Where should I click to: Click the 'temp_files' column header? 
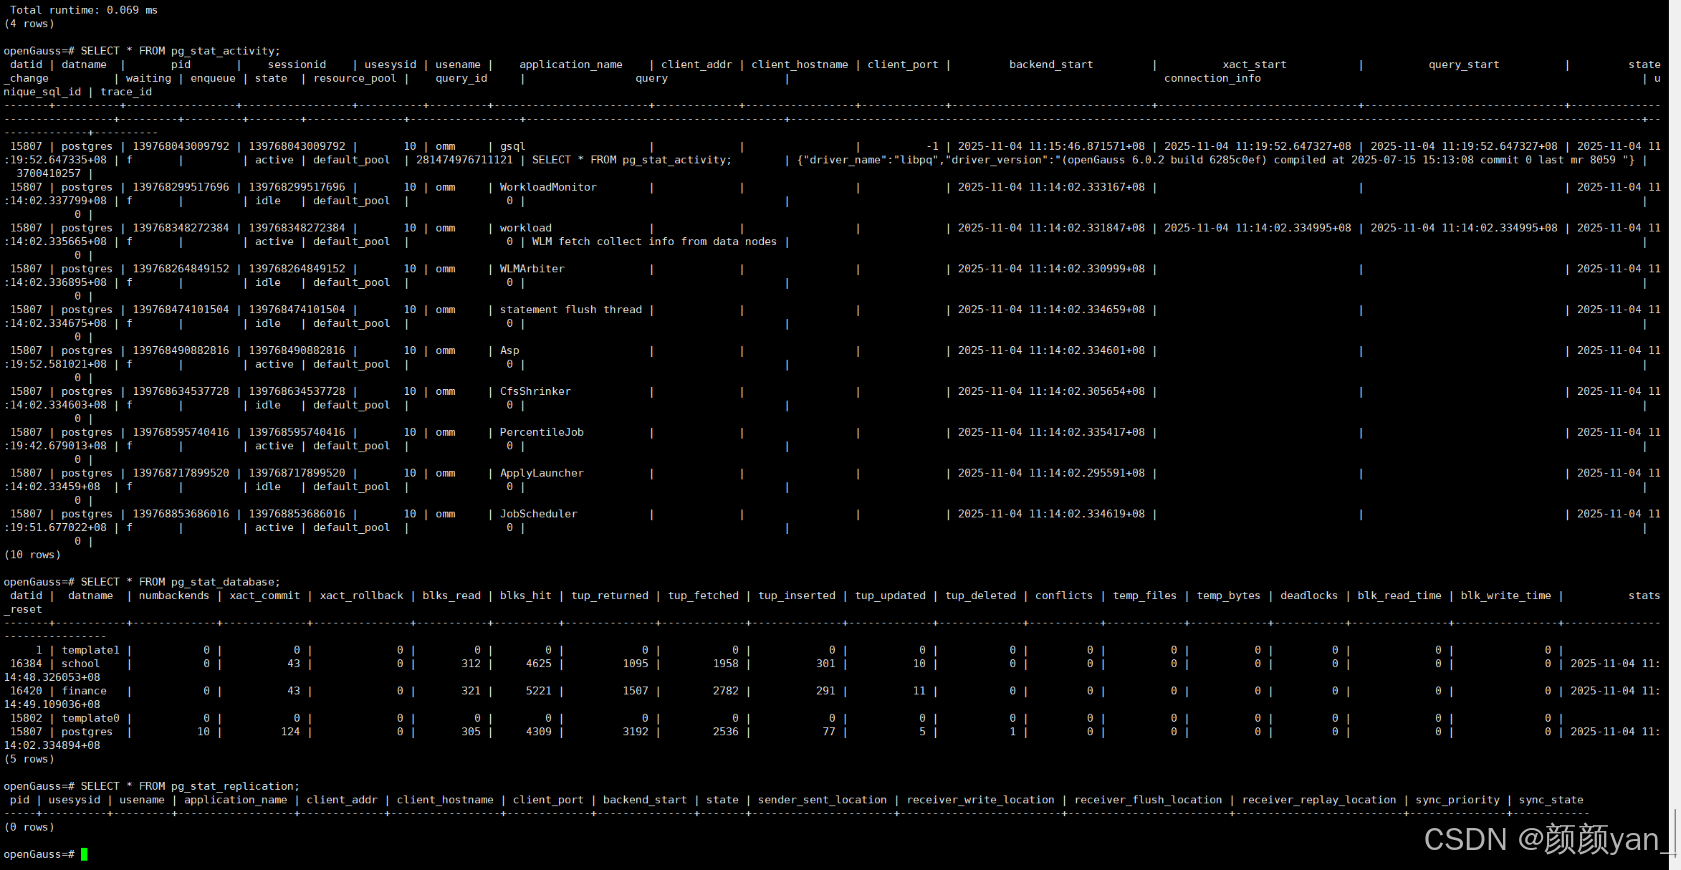coord(1145,596)
